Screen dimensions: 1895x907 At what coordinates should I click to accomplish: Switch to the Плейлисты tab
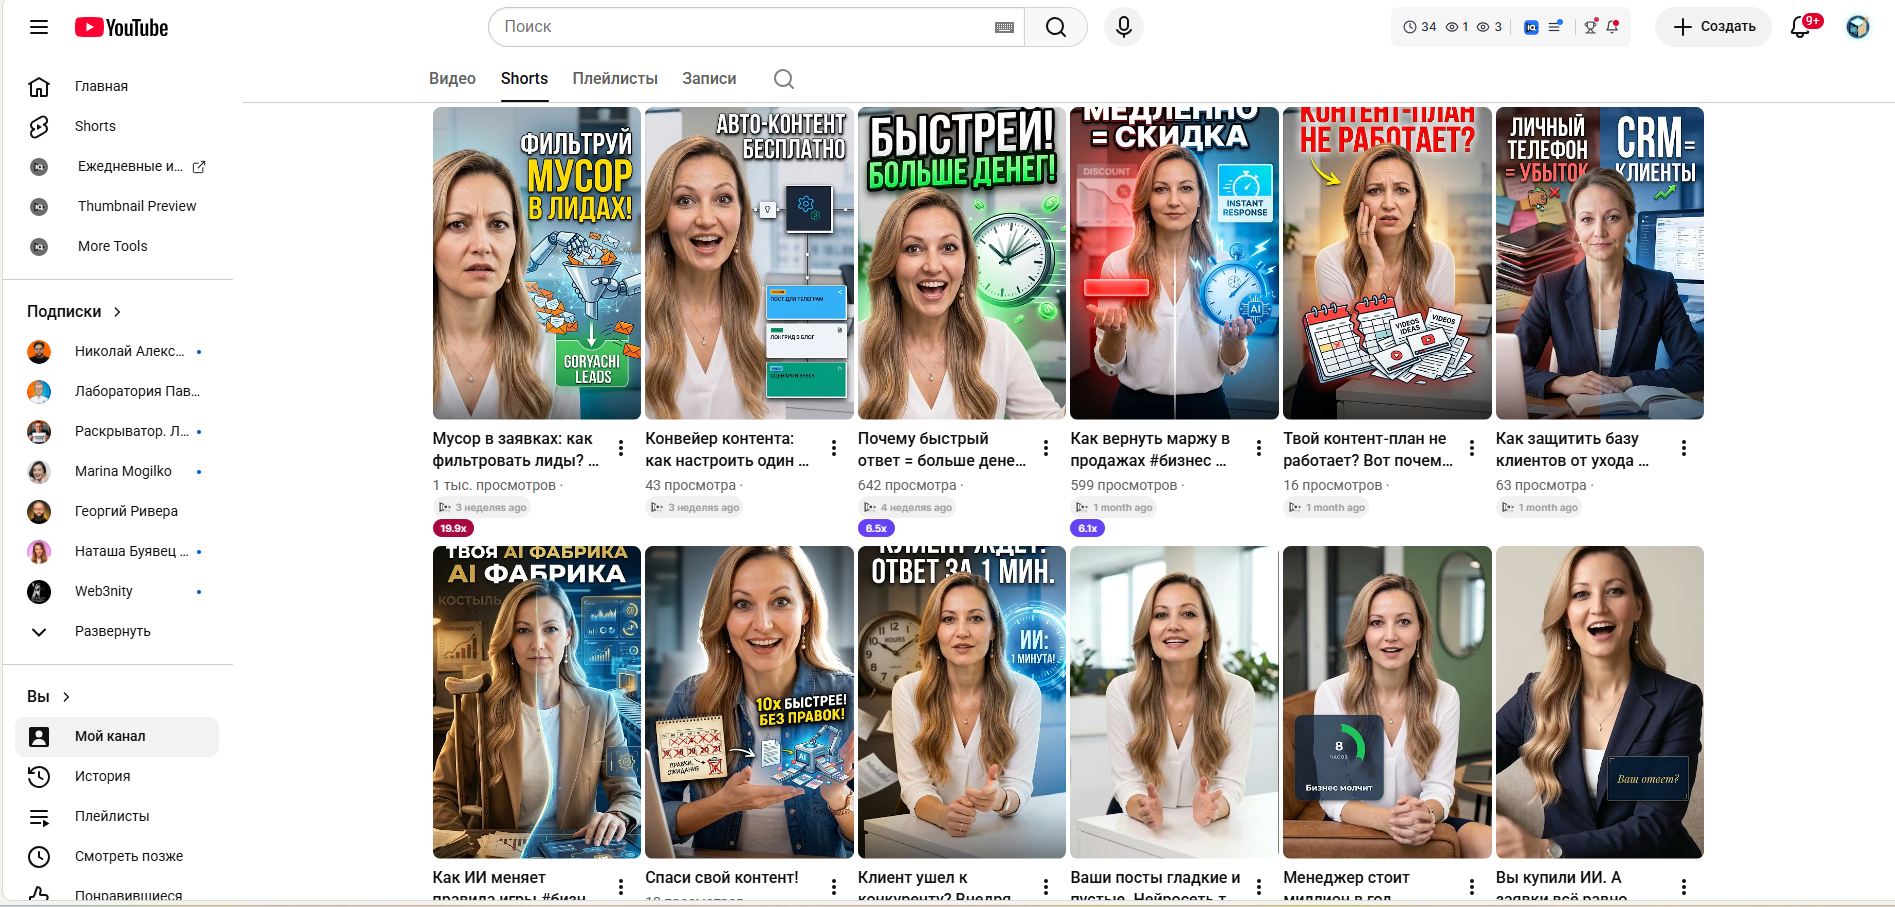615,79
